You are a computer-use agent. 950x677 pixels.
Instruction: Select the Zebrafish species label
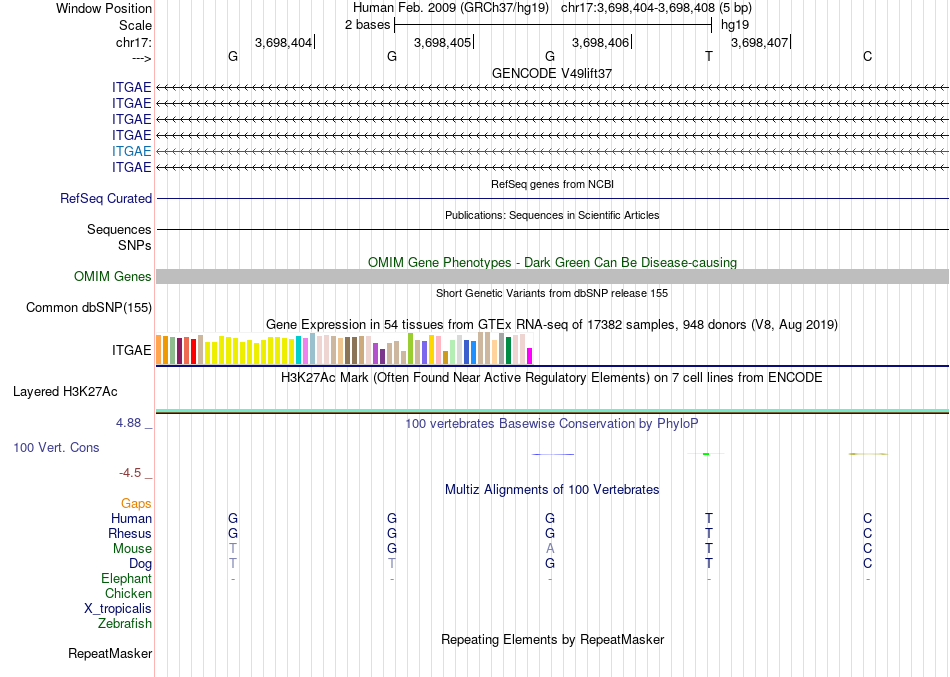[x=125, y=623]
